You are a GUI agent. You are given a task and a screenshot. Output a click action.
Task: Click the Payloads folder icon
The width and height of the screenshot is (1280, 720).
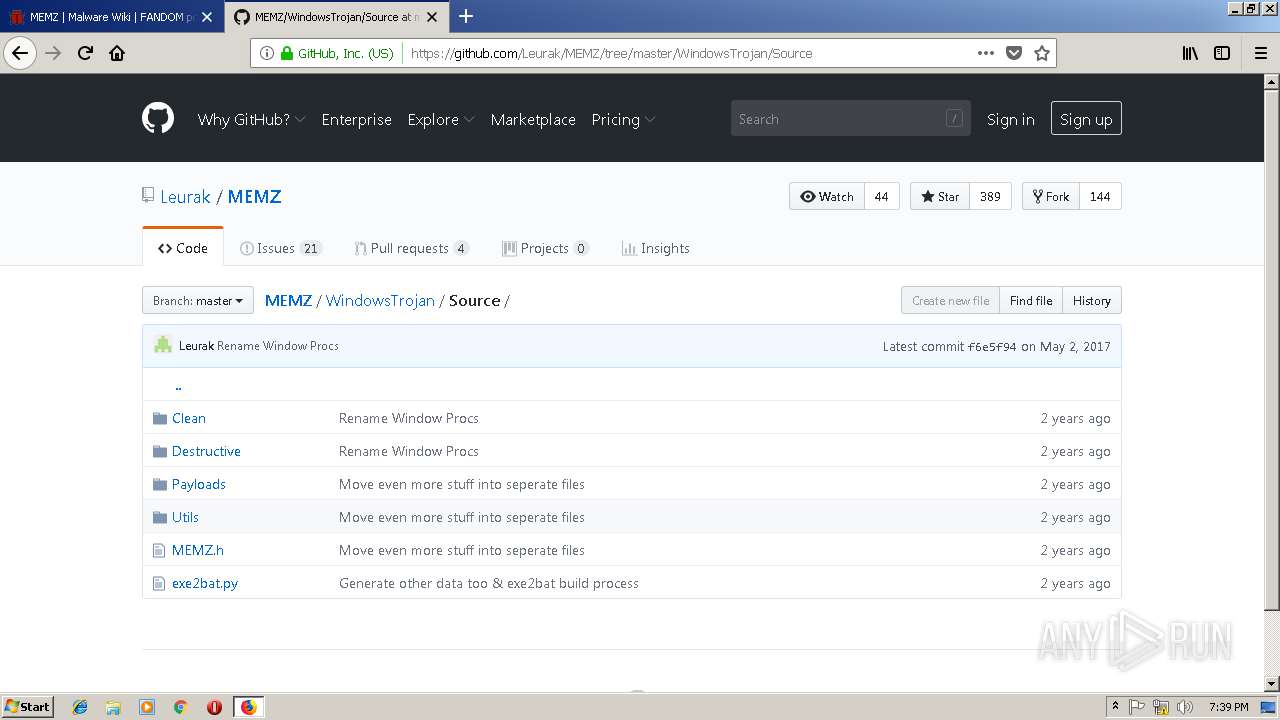click(160, 484)
